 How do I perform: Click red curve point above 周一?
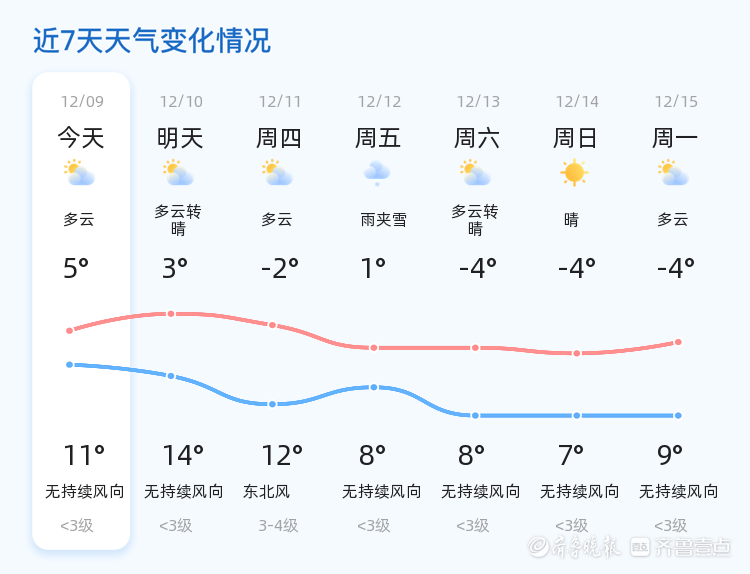678,342
